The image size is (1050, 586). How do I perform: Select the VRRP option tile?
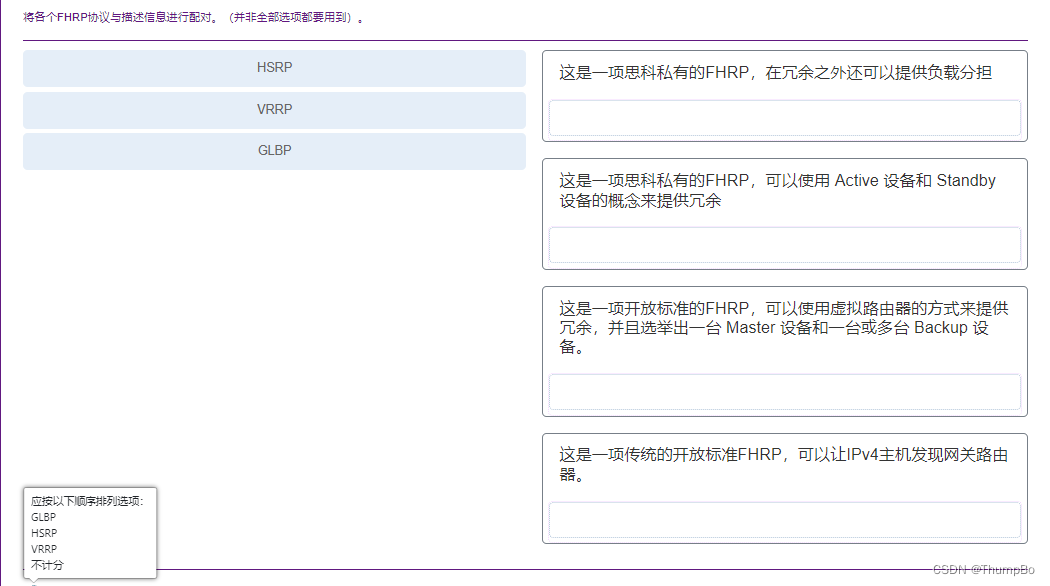[273, 109]
